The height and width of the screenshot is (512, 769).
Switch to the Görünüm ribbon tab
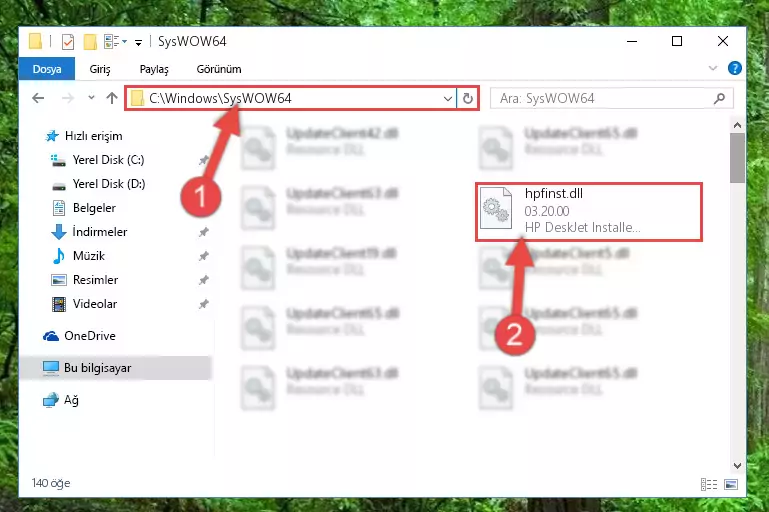[x=219, y=69]
